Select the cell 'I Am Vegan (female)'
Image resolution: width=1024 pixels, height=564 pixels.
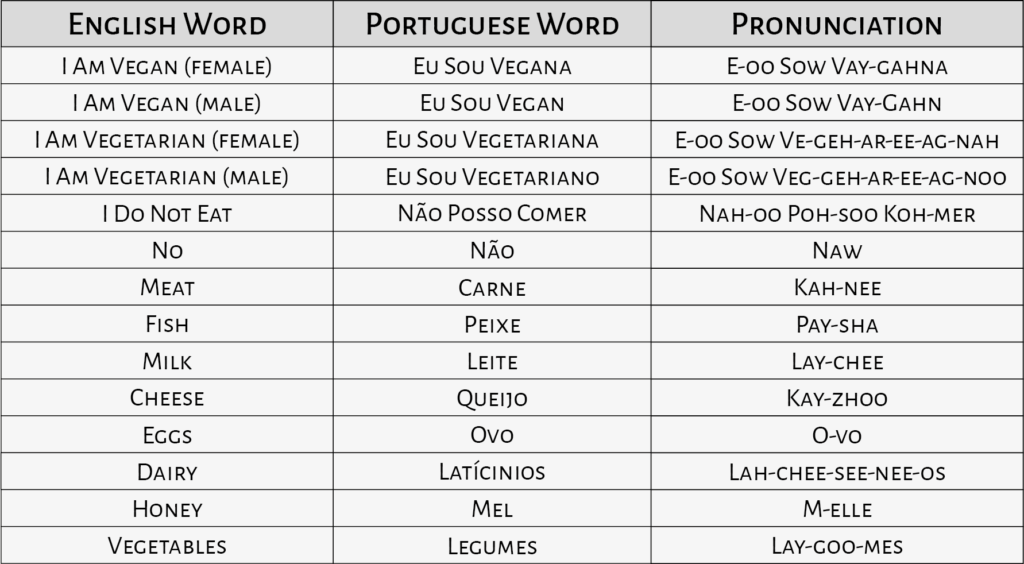click(167, 65)
